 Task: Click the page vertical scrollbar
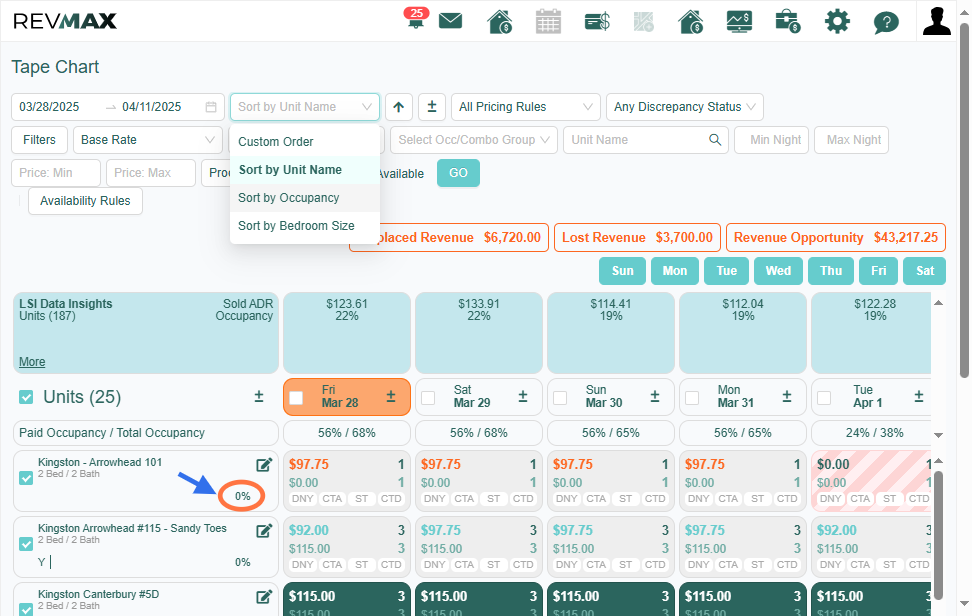click(964, 201)
